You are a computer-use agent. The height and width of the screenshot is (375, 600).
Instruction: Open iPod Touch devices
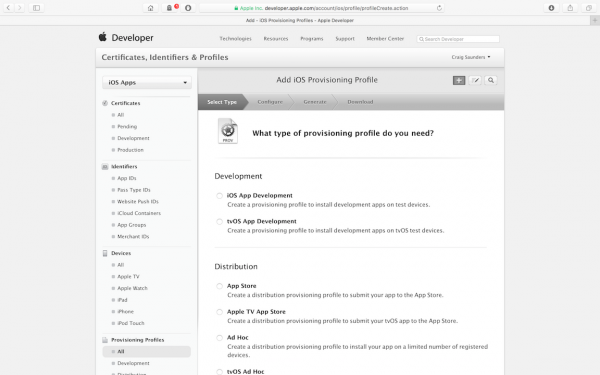131,323
